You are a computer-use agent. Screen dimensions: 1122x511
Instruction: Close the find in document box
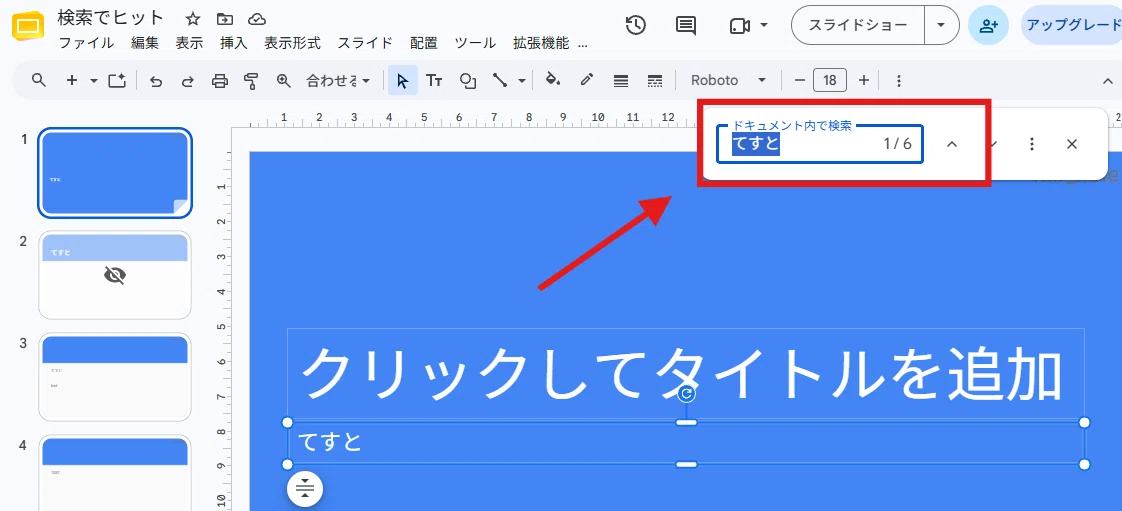[x=1071, y=144]
